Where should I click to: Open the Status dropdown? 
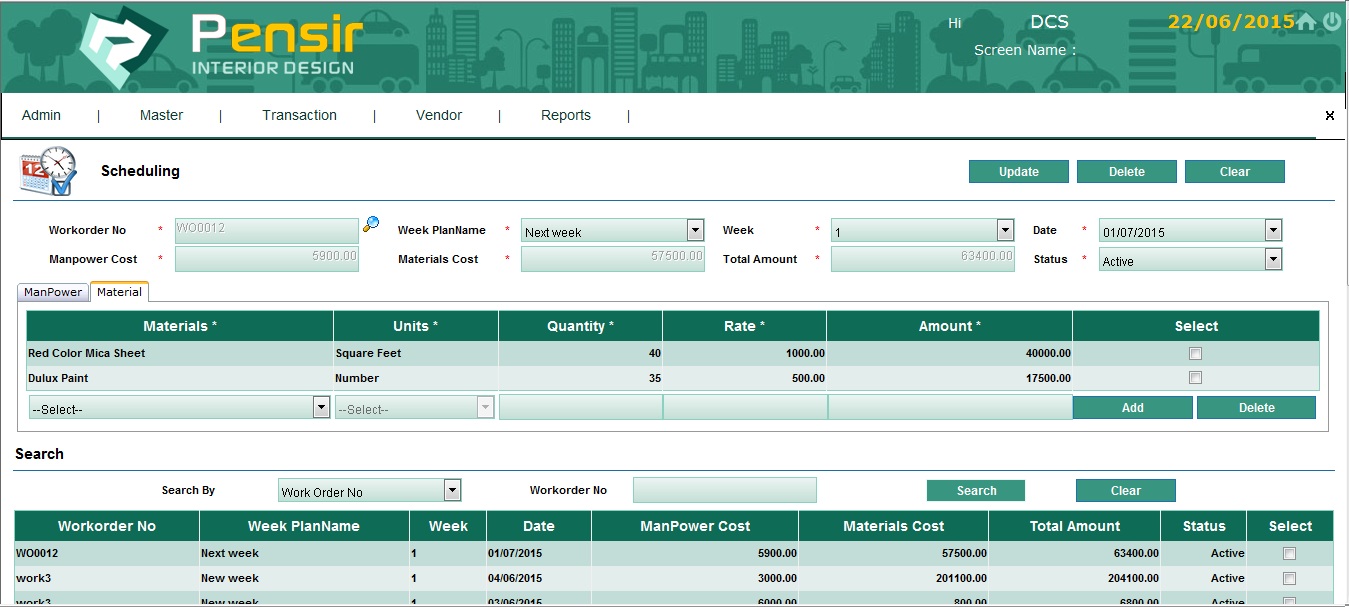click(x=1273, y=260)
